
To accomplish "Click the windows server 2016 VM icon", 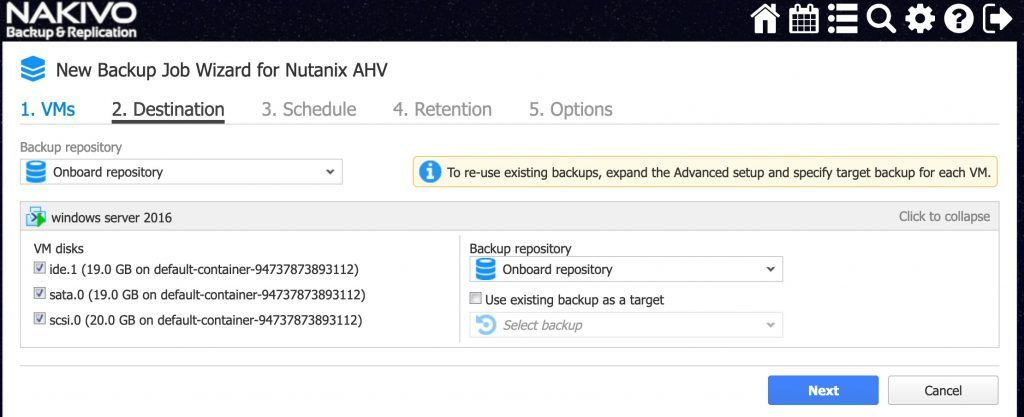I will click(x=36, y=217).
